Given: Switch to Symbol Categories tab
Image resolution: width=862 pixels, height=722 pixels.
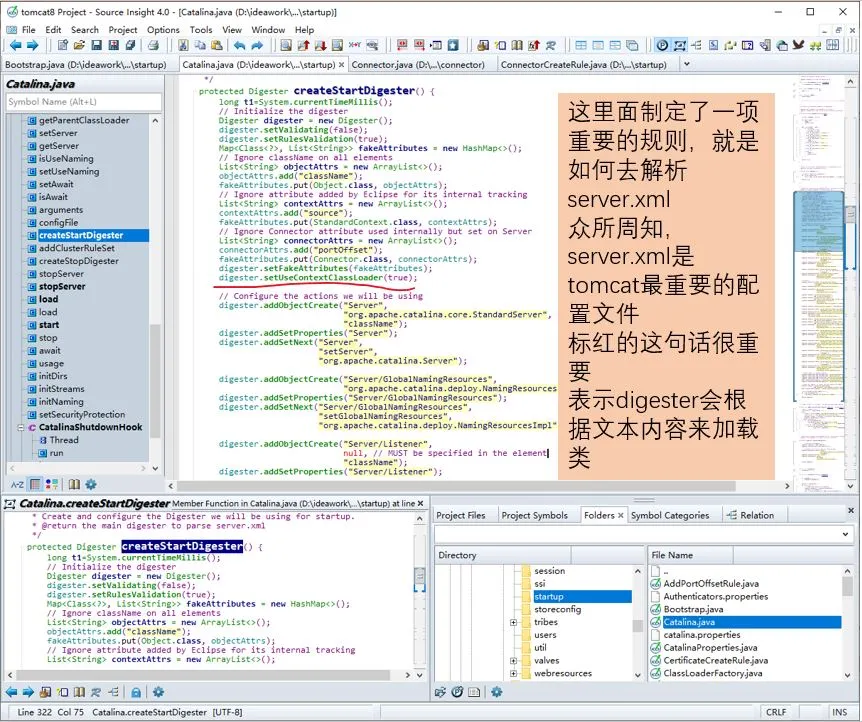Looking at the screenshot, I should click(670, 515).
